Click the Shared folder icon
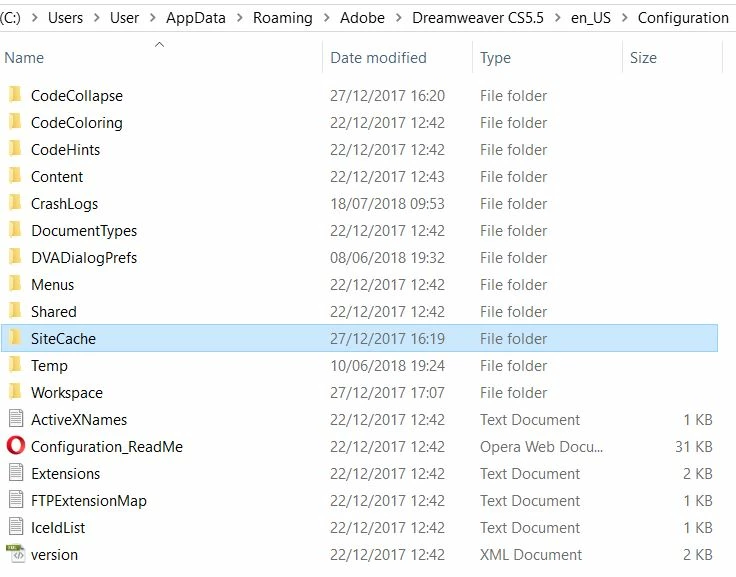Image resolution: width=736 pixels, height=577 pixels. coord(15,310)
